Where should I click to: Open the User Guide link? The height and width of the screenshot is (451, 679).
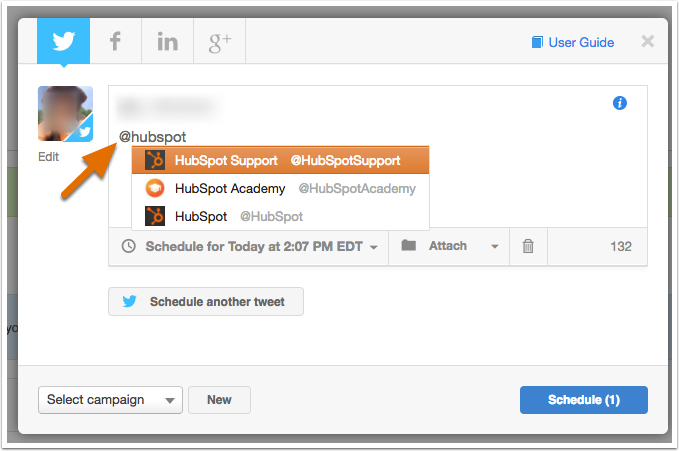point(581,42)
